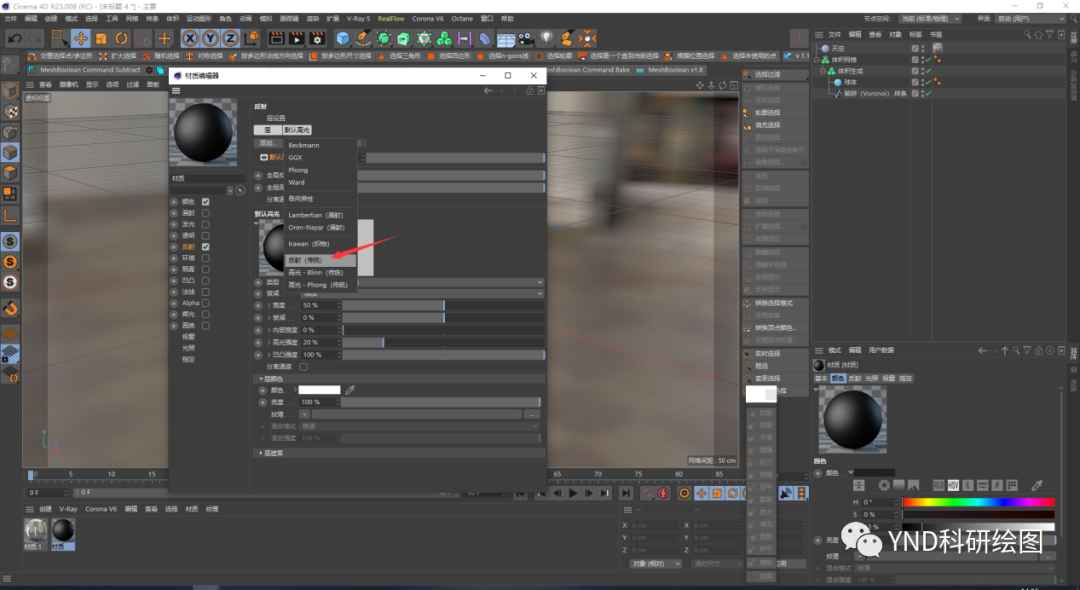This screenshot has height=590, width=1080.
Task: Expand the 层遮罩 section
Action: click(261, 453)
